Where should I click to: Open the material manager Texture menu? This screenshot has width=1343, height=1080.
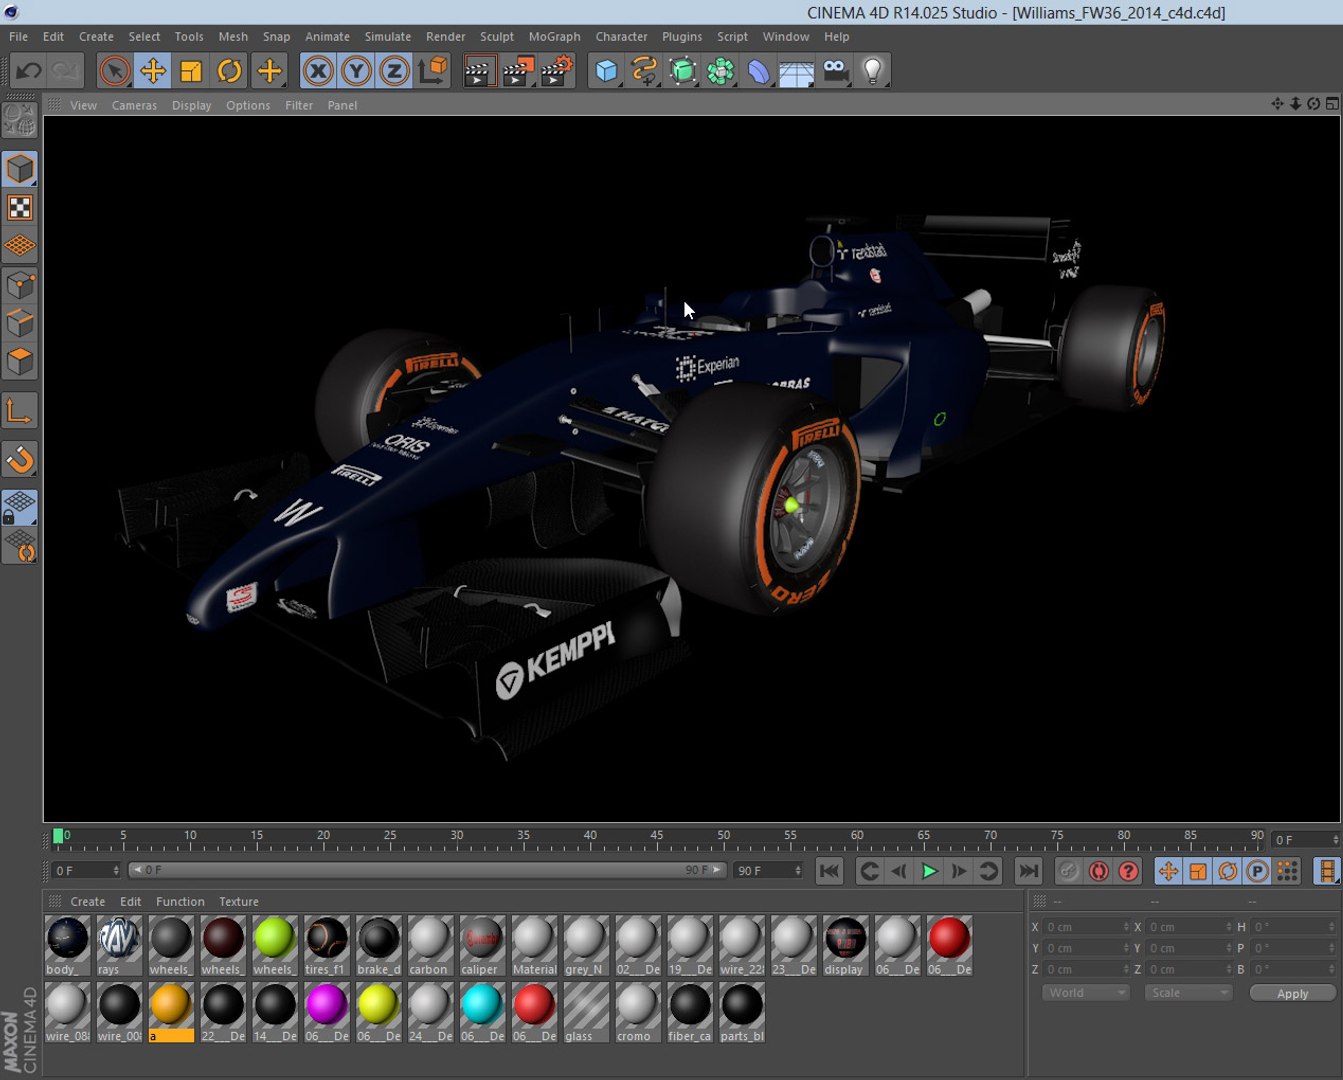click(239, 902)
